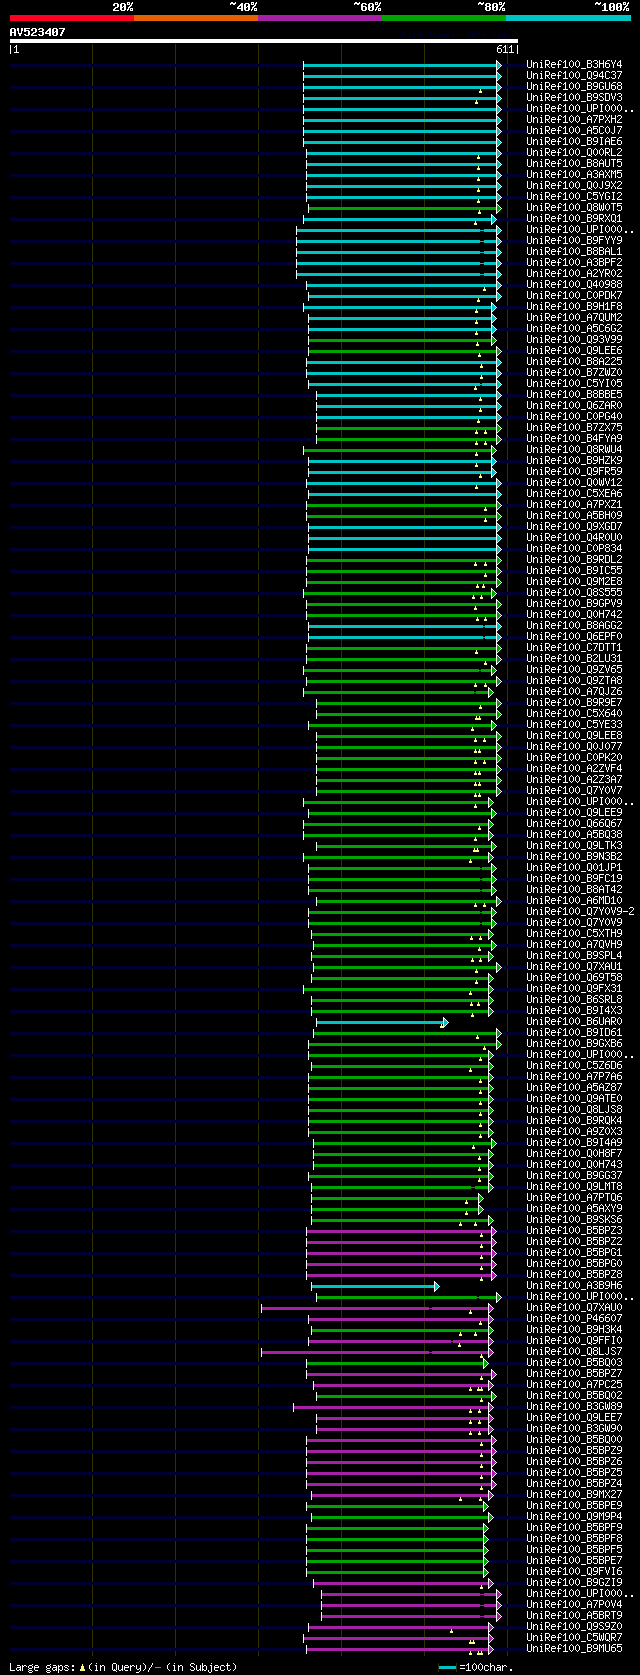The height and width of the screenshot is (1675, 640).
Task: Open hit UniRef100_Q94C37
Action: (x=574, y=76)
